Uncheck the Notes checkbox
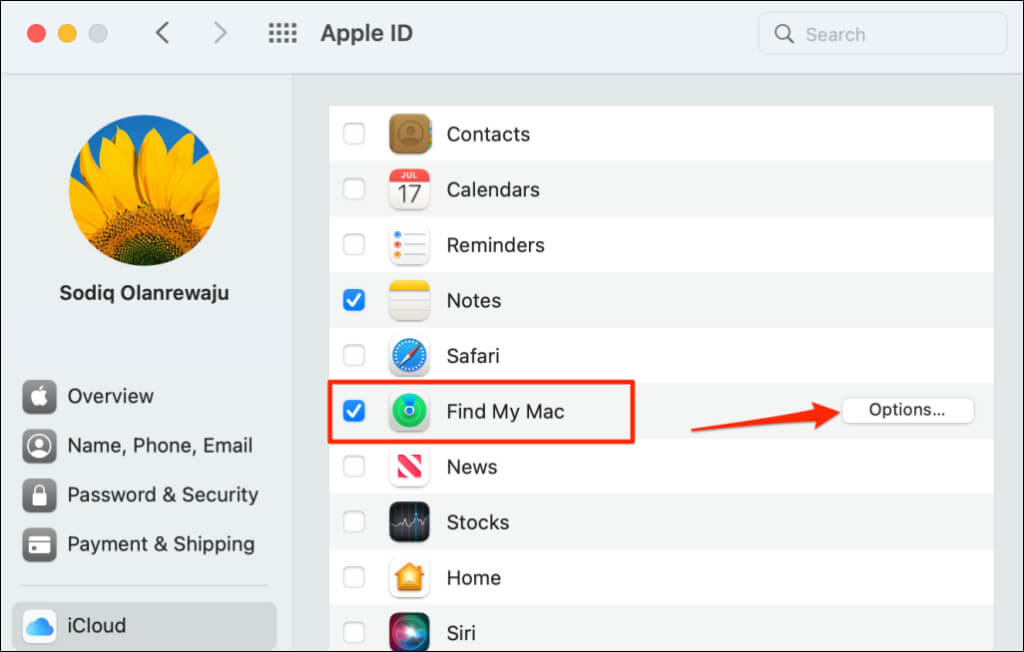 click(354, 301)
